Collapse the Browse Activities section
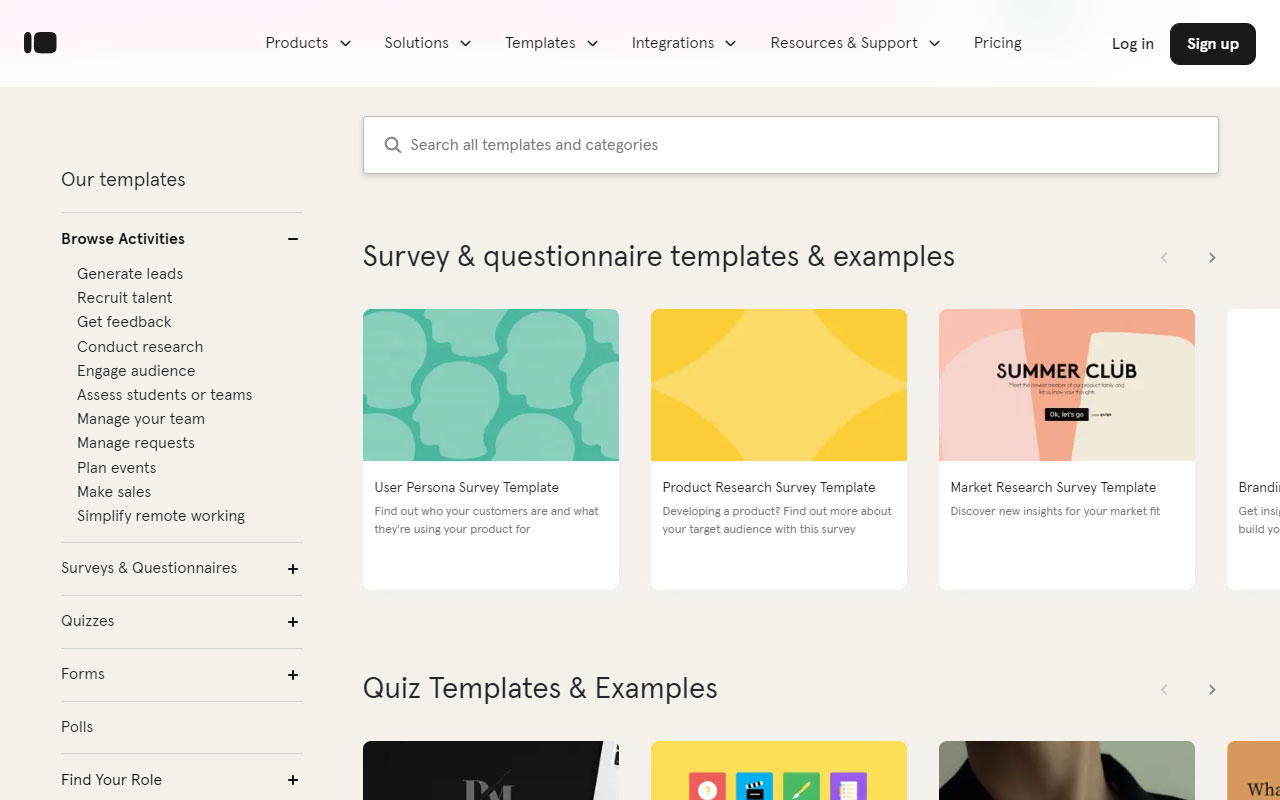1280x800 pixels. (292, 239)
